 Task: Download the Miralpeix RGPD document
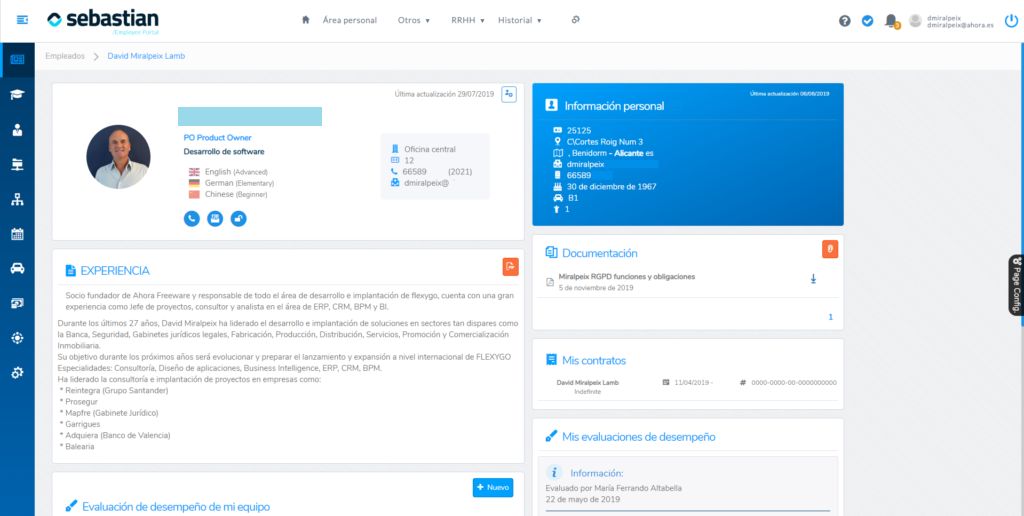coord(814,279)
